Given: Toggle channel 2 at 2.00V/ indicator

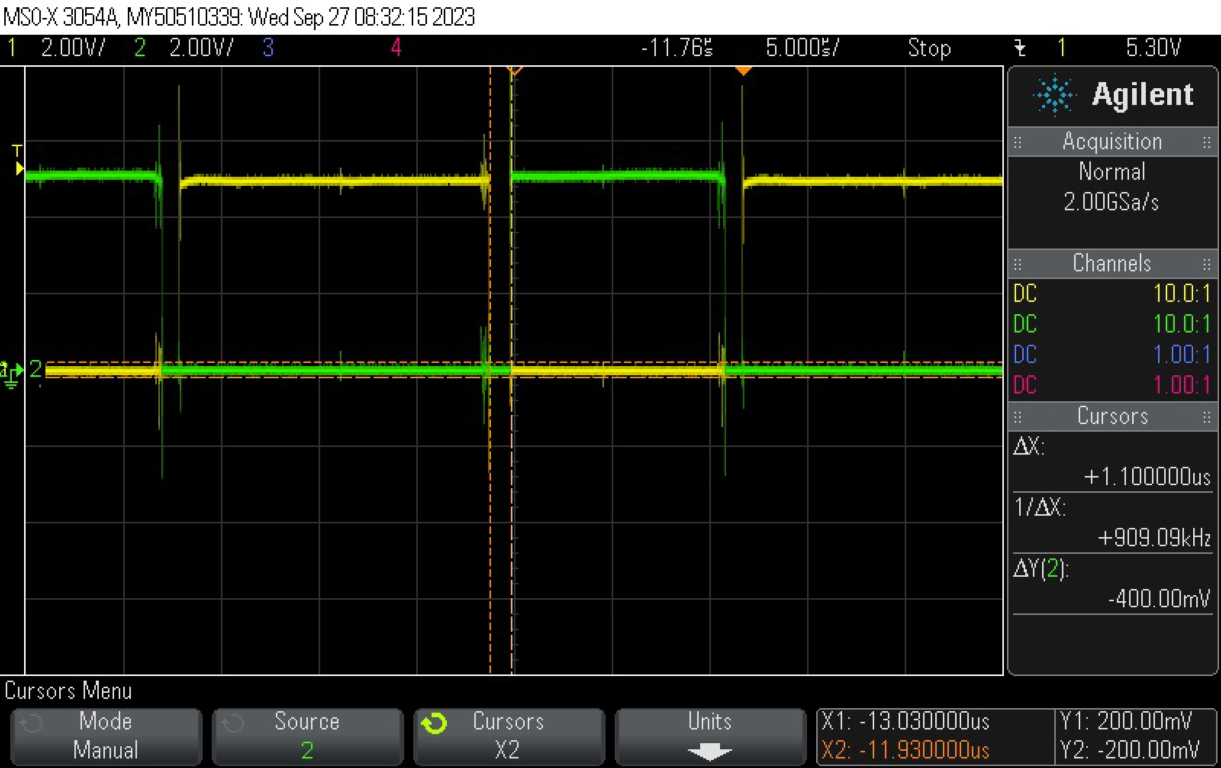Looking at the screenshot, I should click(187, 47).
